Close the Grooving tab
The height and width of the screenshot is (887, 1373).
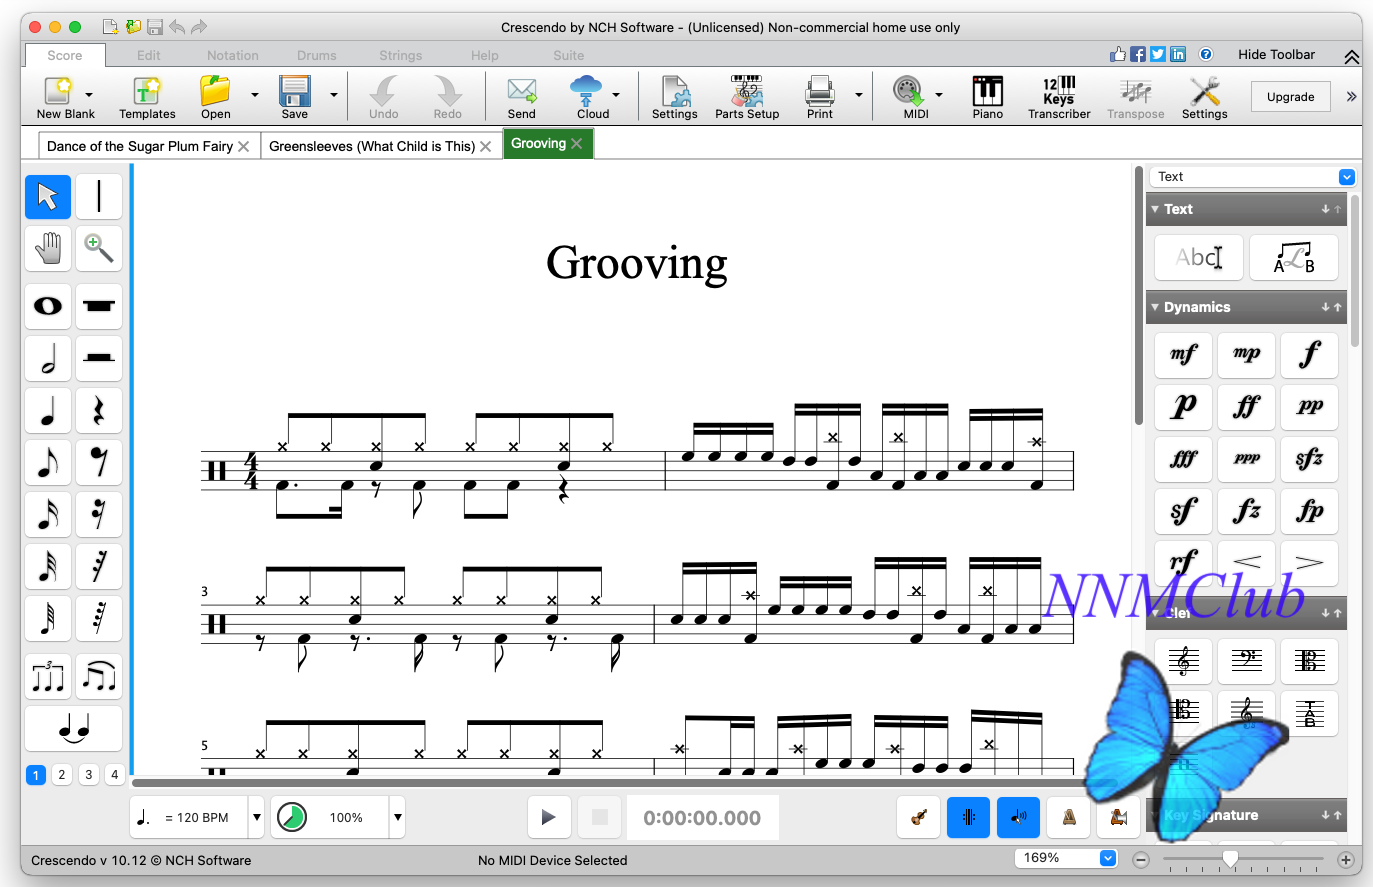point(576,144)
